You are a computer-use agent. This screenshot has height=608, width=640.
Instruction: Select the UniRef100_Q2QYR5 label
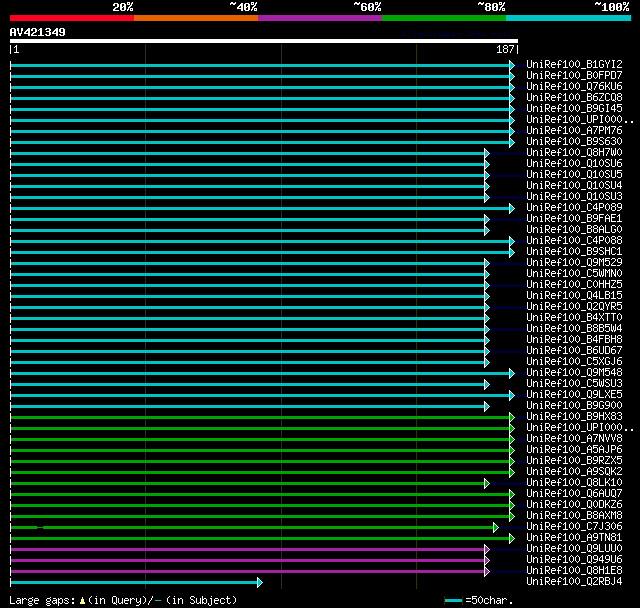click(x=574, y=307)
